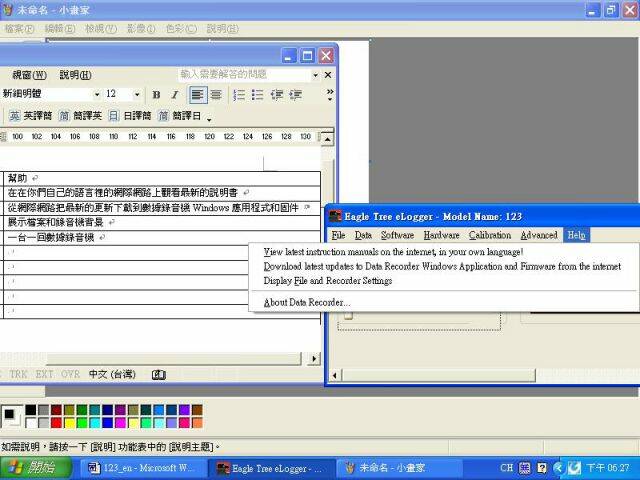This screenshot has height=480, width=640.
Task: Click the table row 展示檔案和錄音機背景
Action: point(162,222)
